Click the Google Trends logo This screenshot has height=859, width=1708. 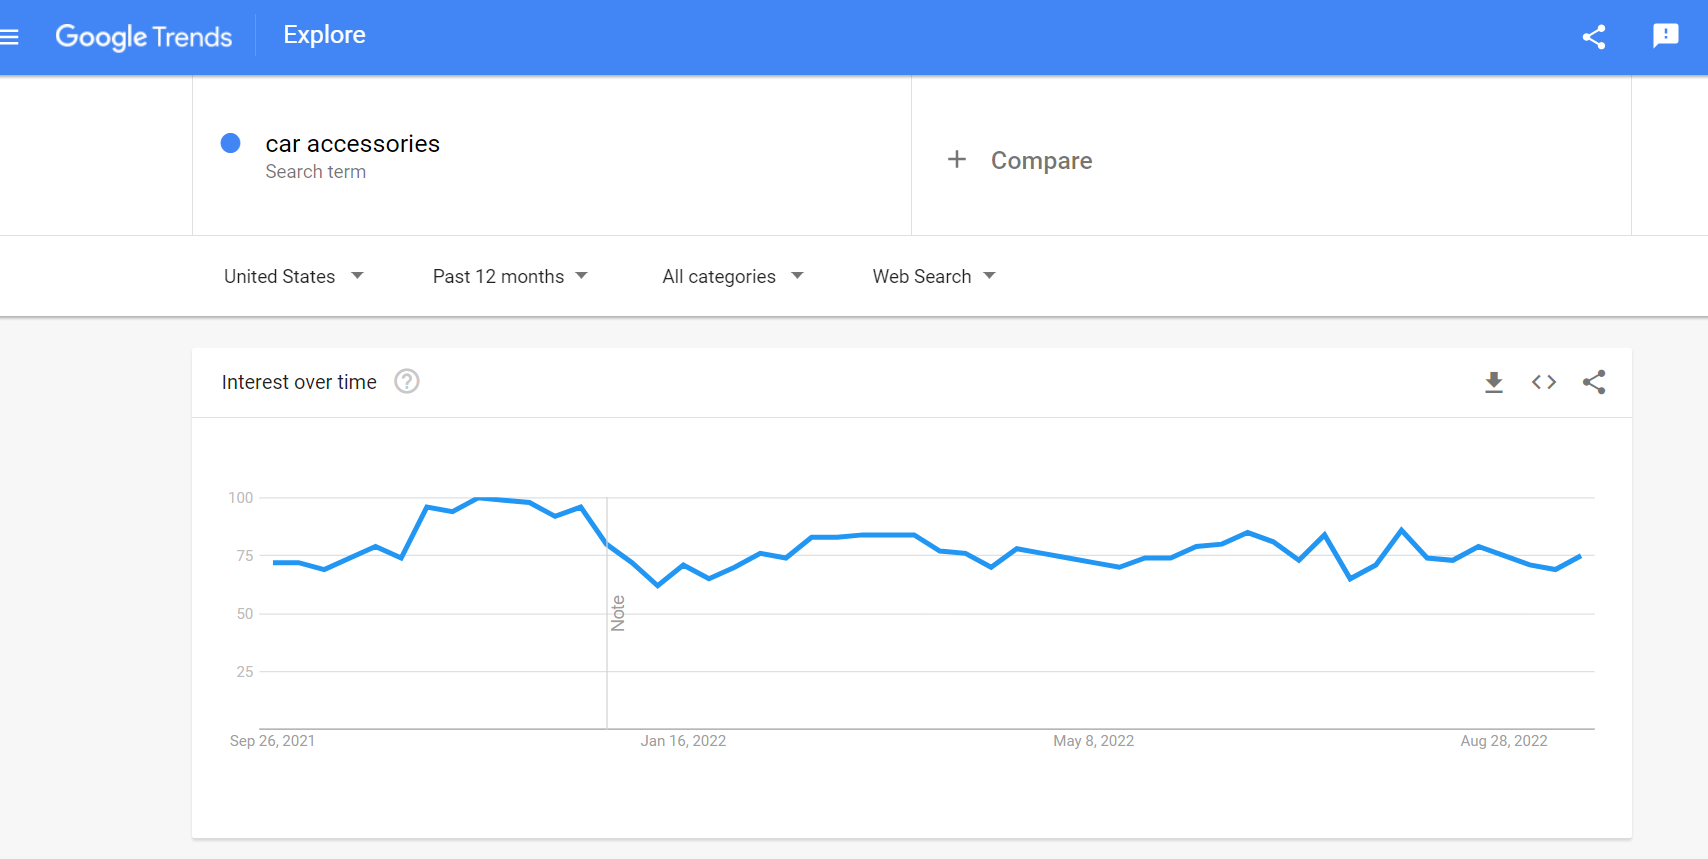(144, 37)
